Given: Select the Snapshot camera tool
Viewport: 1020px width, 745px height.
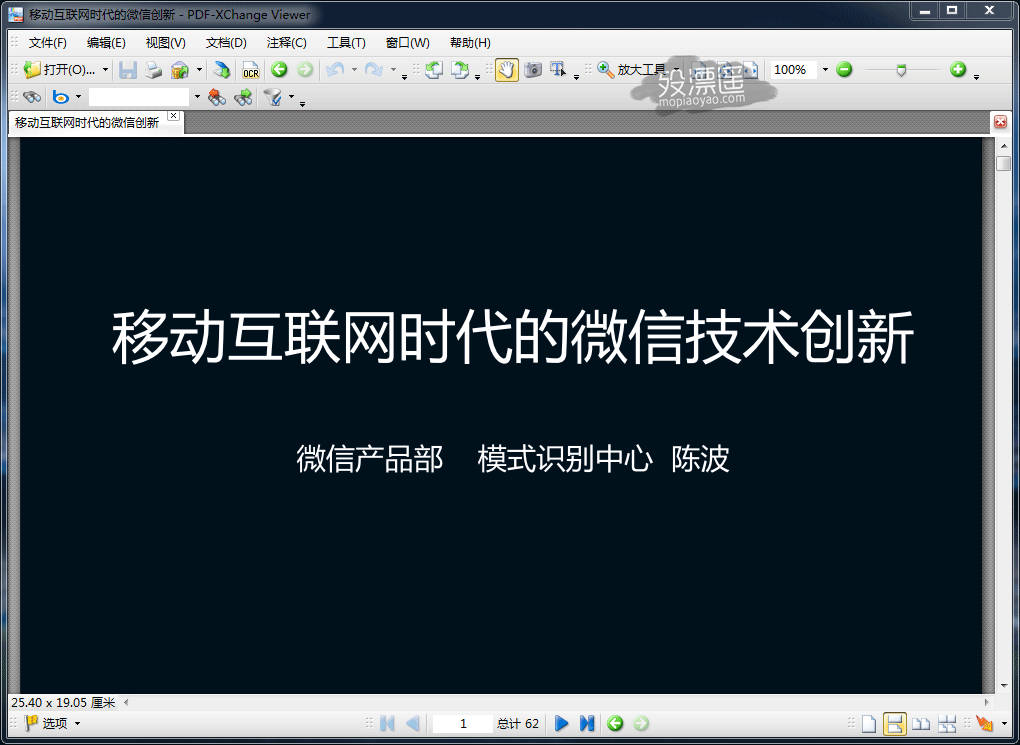Looking at the screenshot, I should 533,70.
